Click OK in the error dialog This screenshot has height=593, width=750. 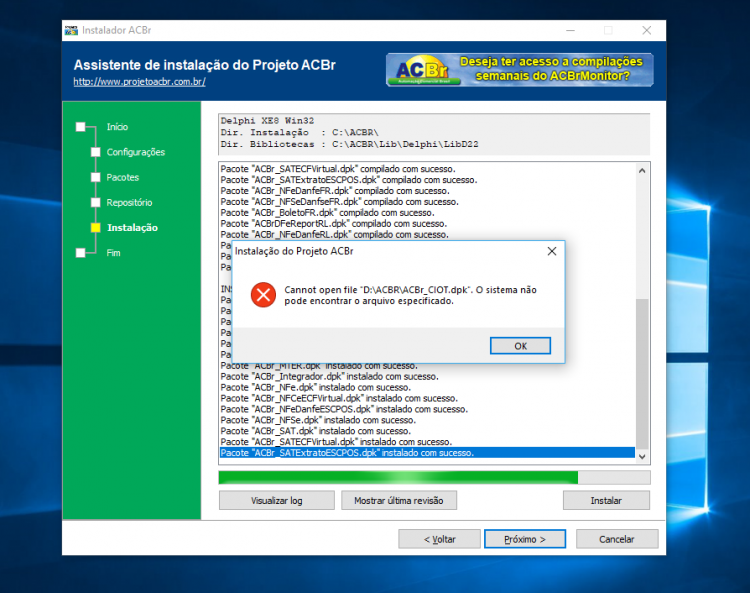click(x=520, y=346)
